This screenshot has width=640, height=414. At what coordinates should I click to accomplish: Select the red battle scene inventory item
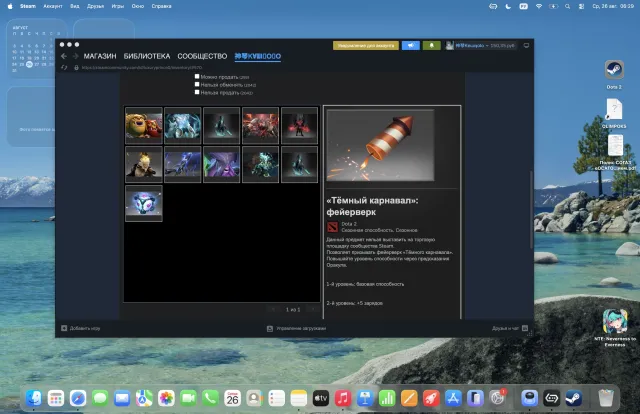point(260,125)
